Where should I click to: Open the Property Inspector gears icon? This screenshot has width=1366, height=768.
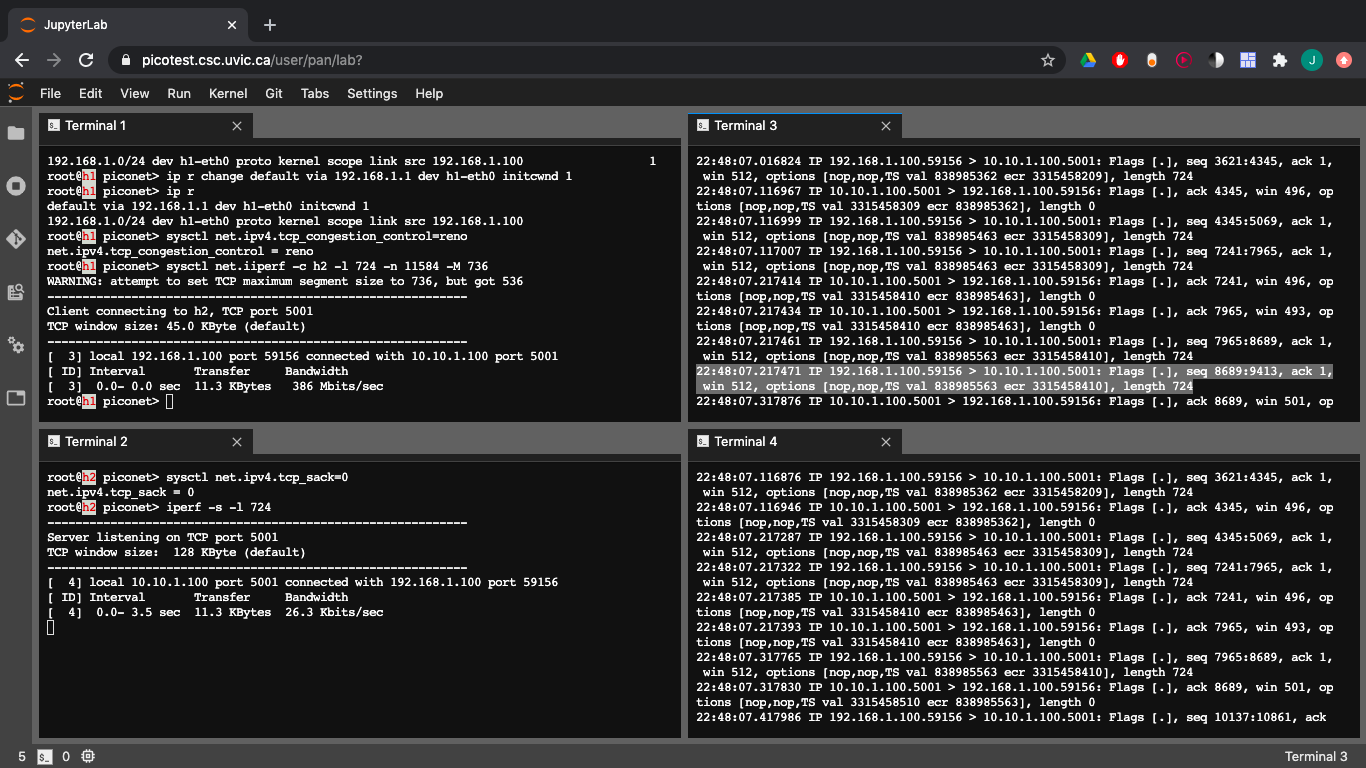pos(16,345)
